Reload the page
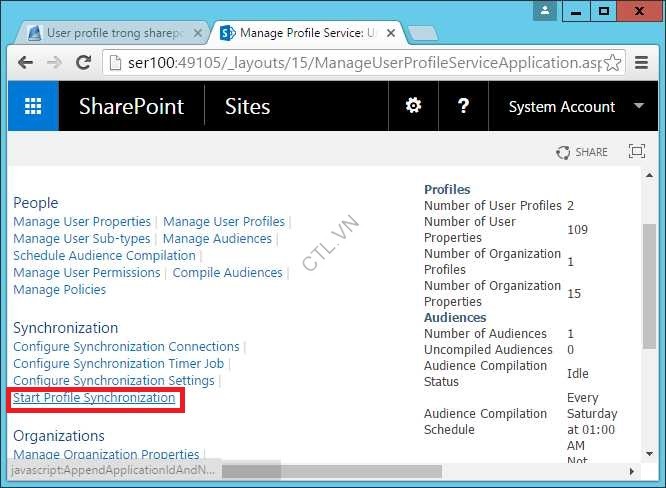This screenshot has height=488, width=666. click(x=85, y=62)
